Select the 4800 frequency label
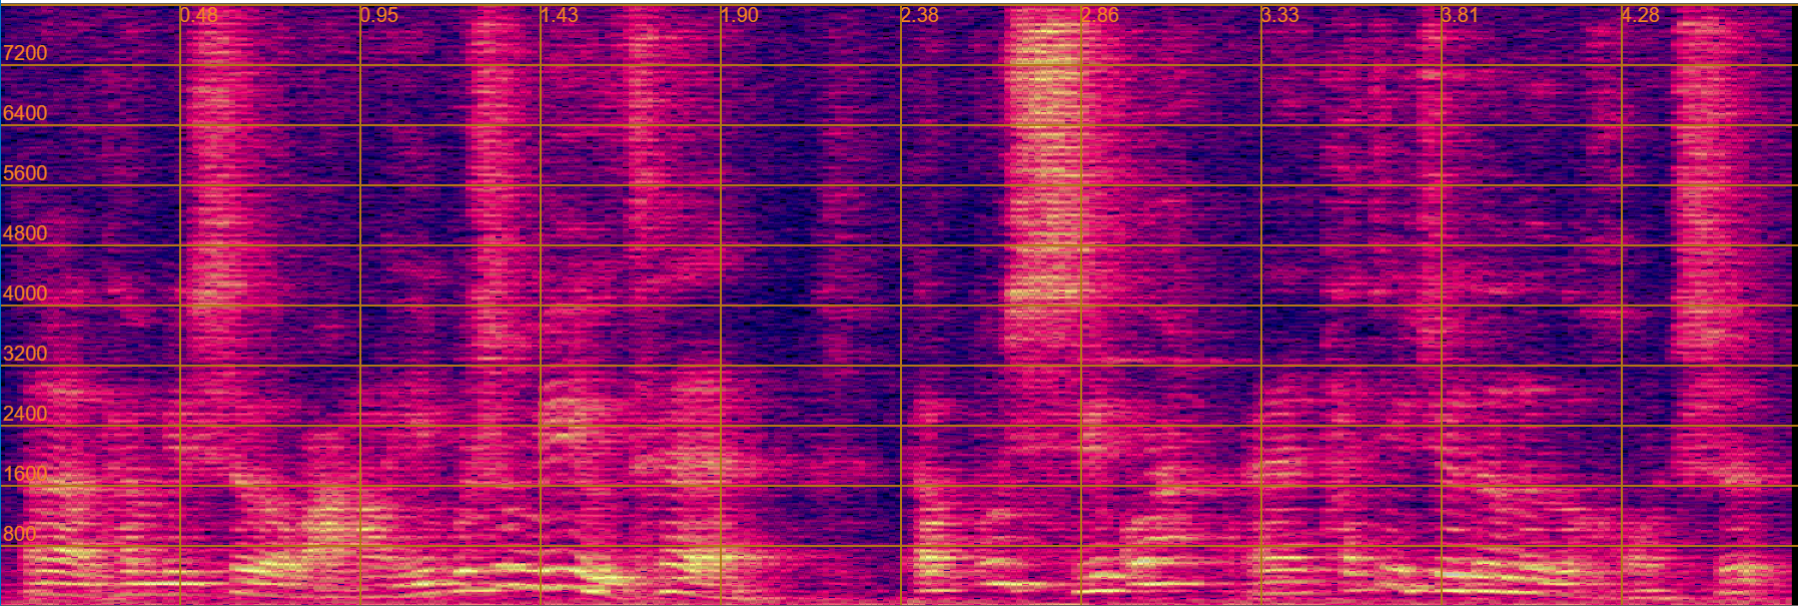 pos(25,233)
